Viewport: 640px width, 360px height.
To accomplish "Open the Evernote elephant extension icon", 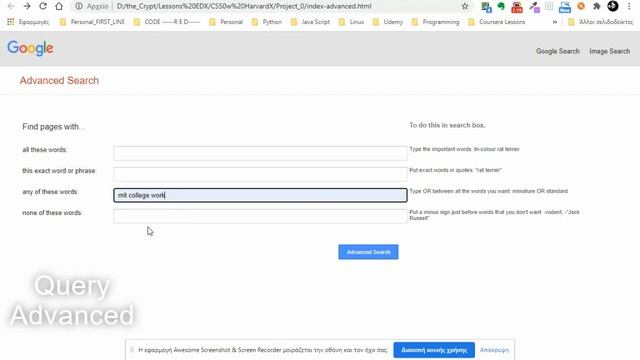I will pos(501,6).
